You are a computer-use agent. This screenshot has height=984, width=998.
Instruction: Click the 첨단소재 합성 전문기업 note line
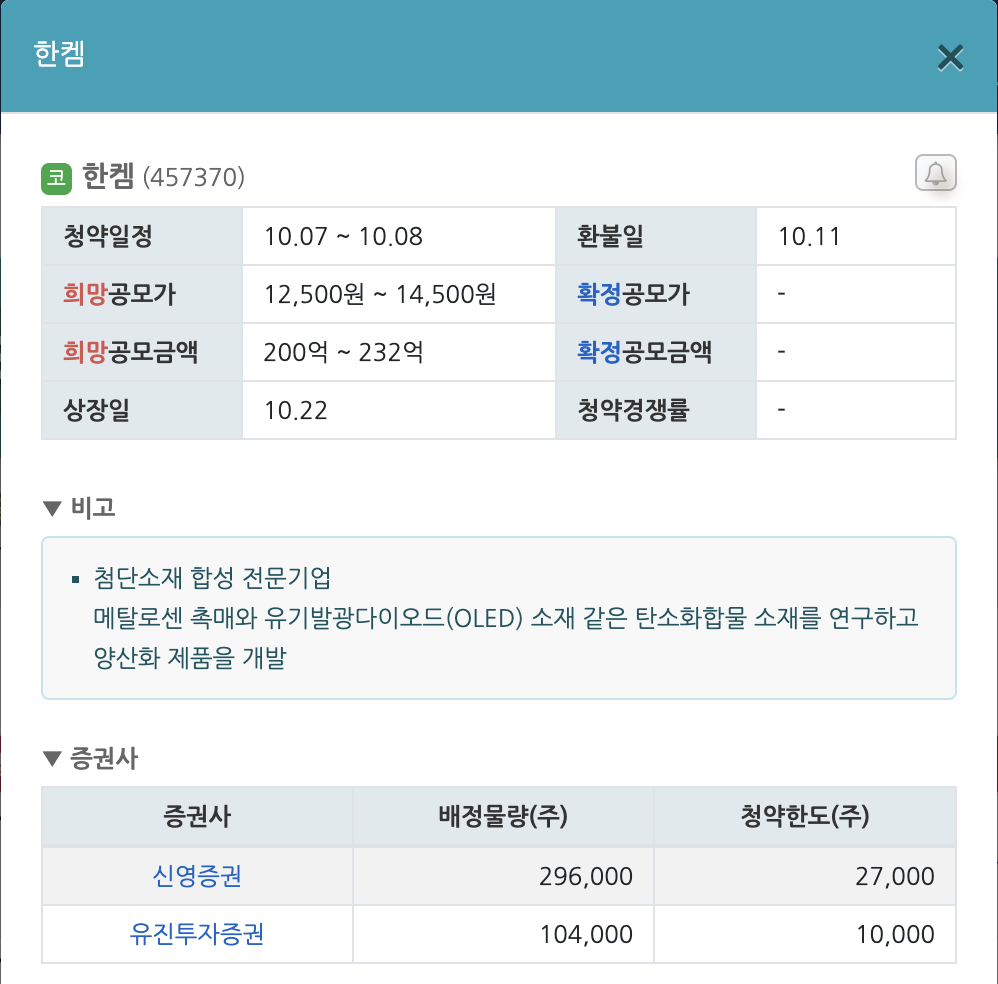(213, 578)
